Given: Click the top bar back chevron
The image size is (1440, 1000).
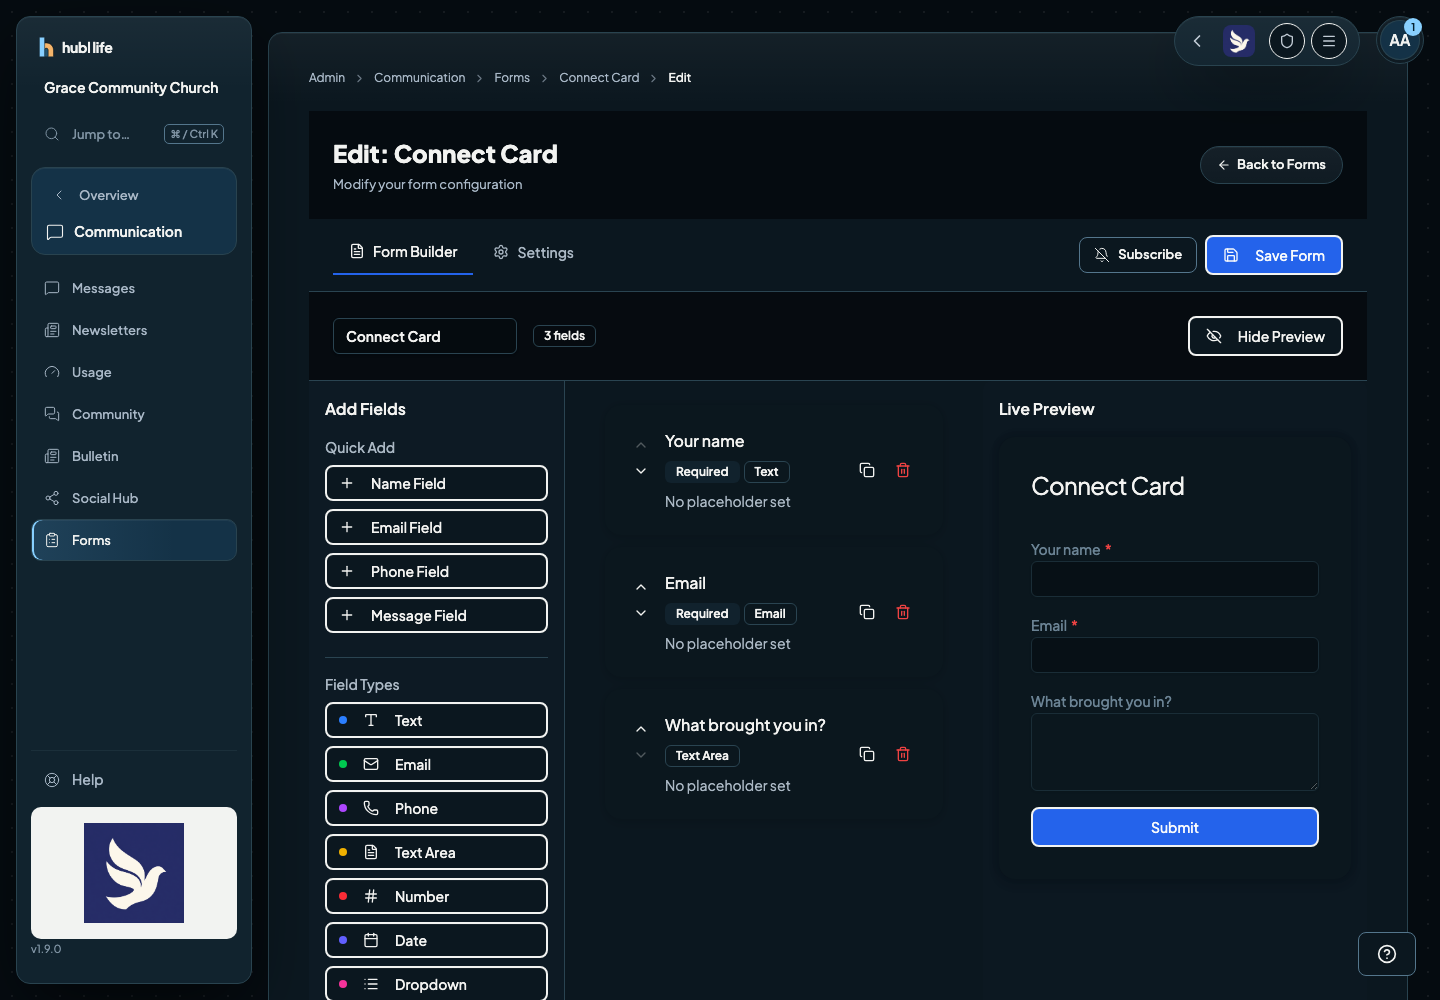Looking at the screenshot, I should [x=1197, y=41].
